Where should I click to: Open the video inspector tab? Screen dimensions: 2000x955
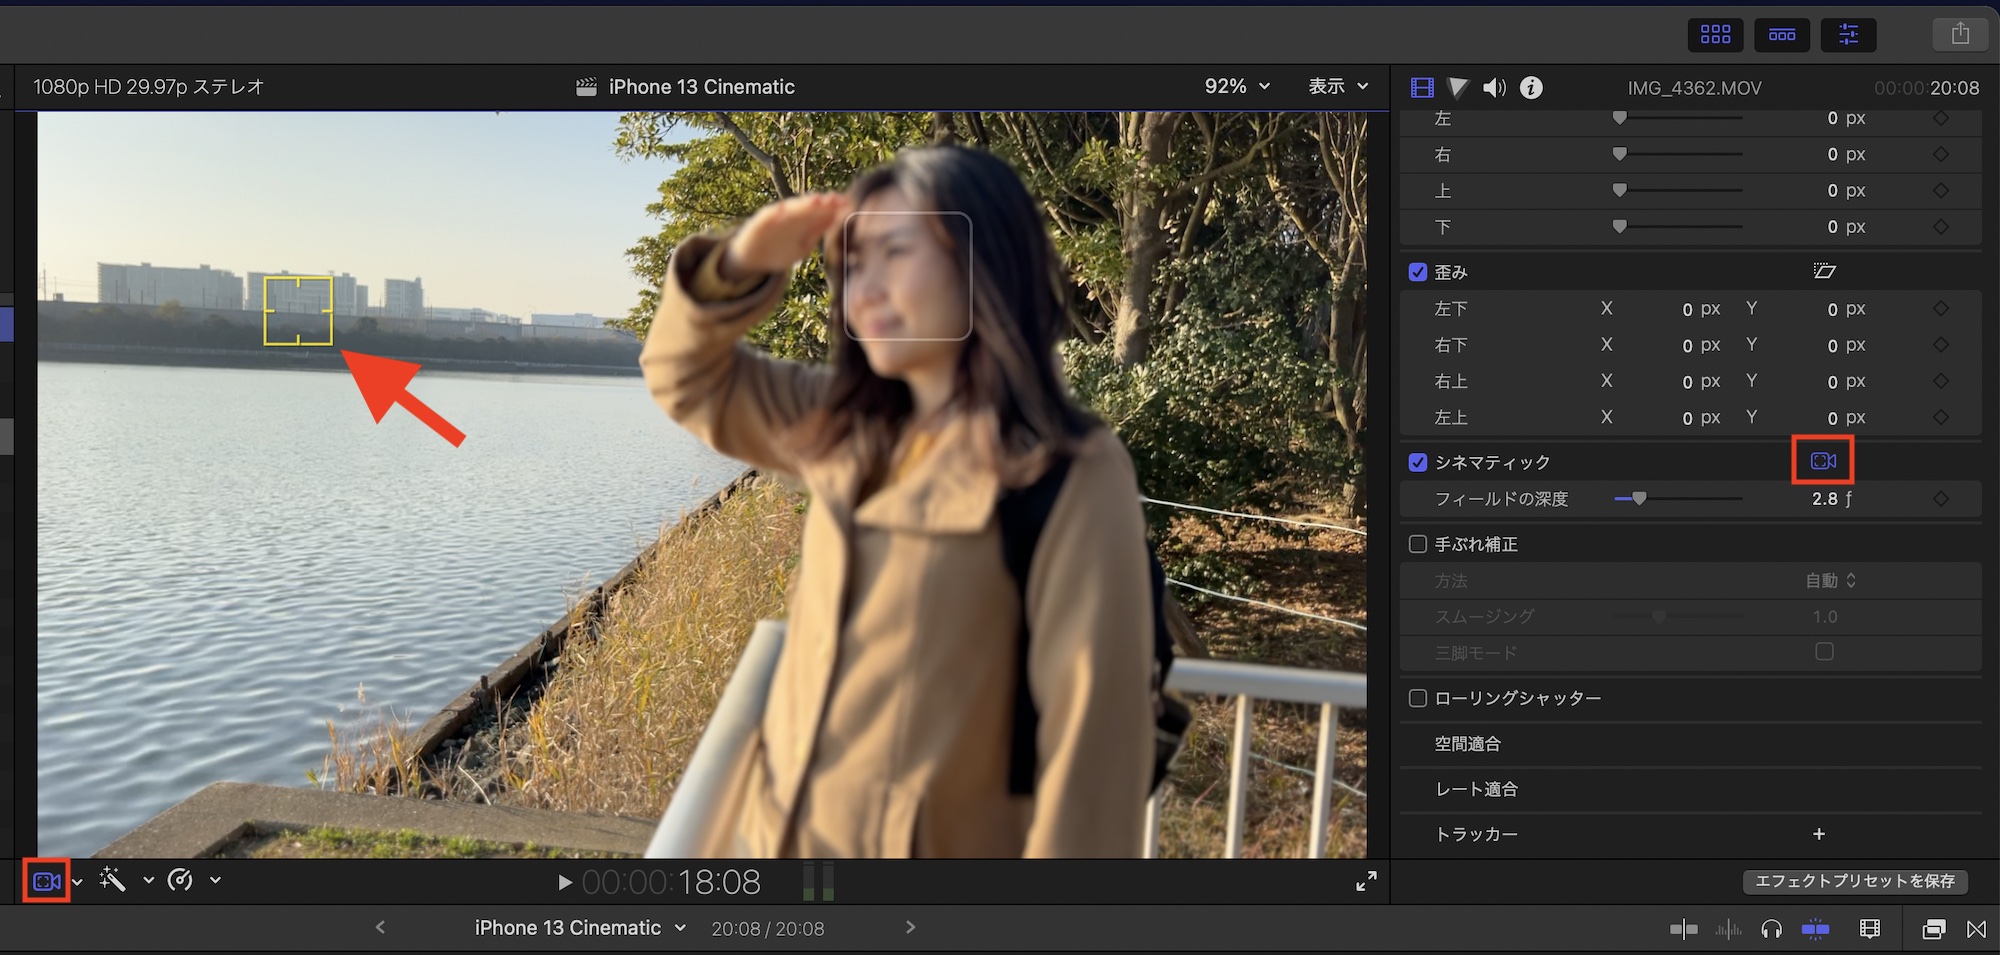pyautogui.click(x=1421, y=88)
